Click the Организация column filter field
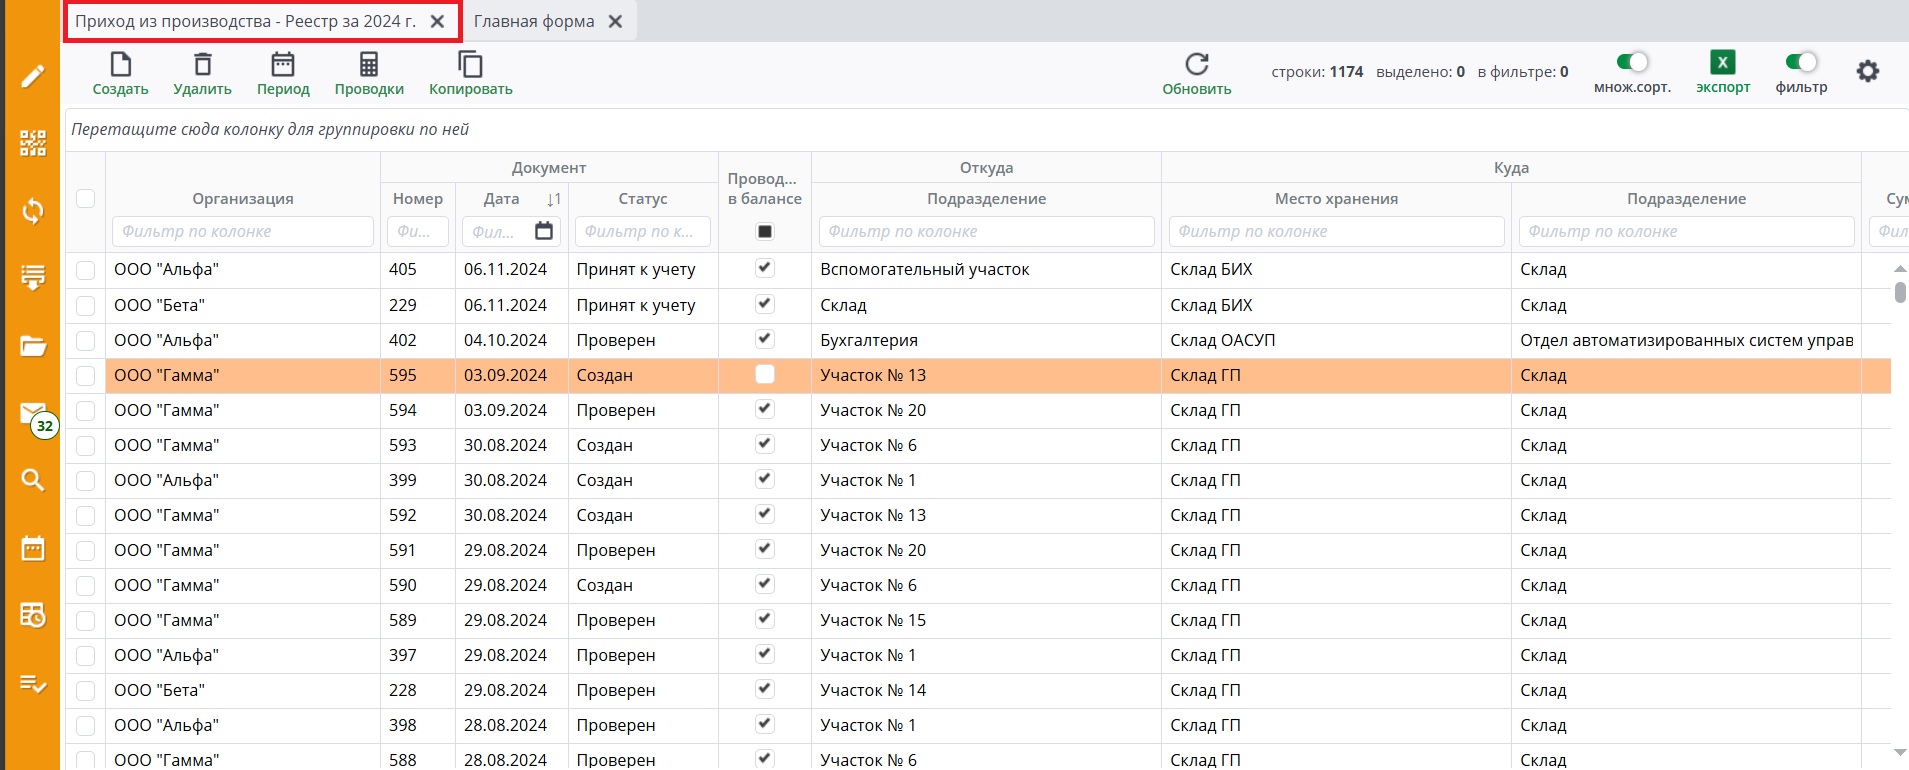The width and height of the screenshot is (1909, 770). 242,231
